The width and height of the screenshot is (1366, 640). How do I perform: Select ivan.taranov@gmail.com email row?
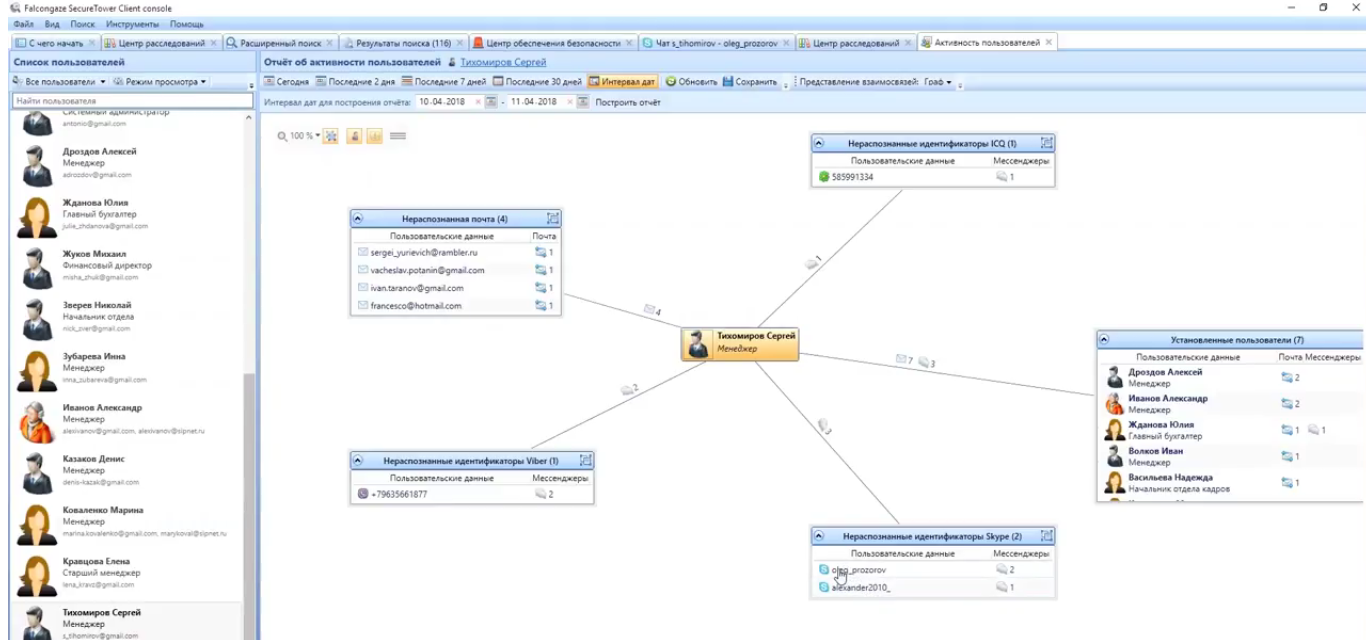pos(456,288)
